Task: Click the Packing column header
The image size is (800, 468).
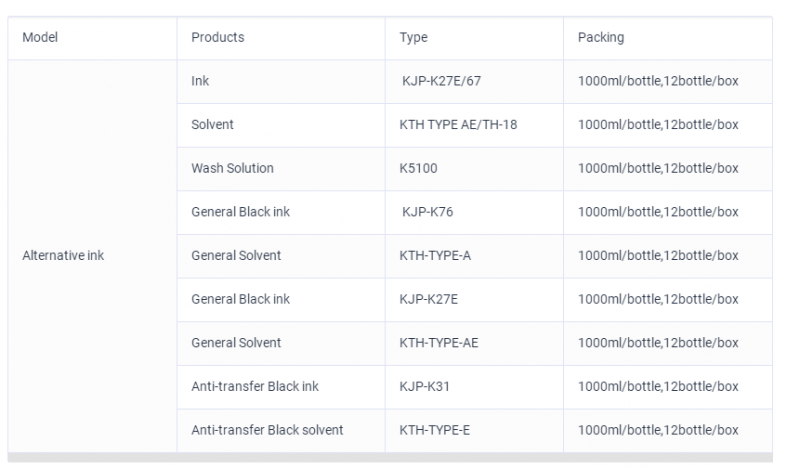Action: [x=668, y=38]
